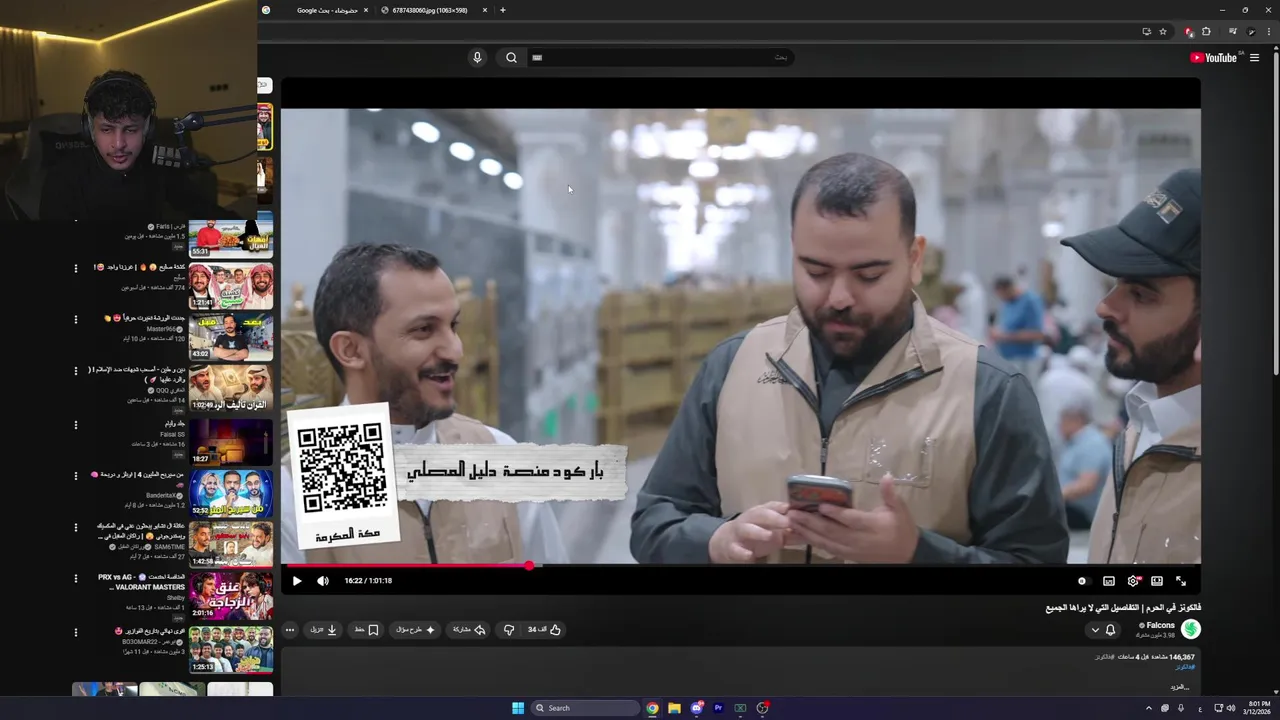
Task: Open more actions three-dot button under video
Action: pos(290,630)
